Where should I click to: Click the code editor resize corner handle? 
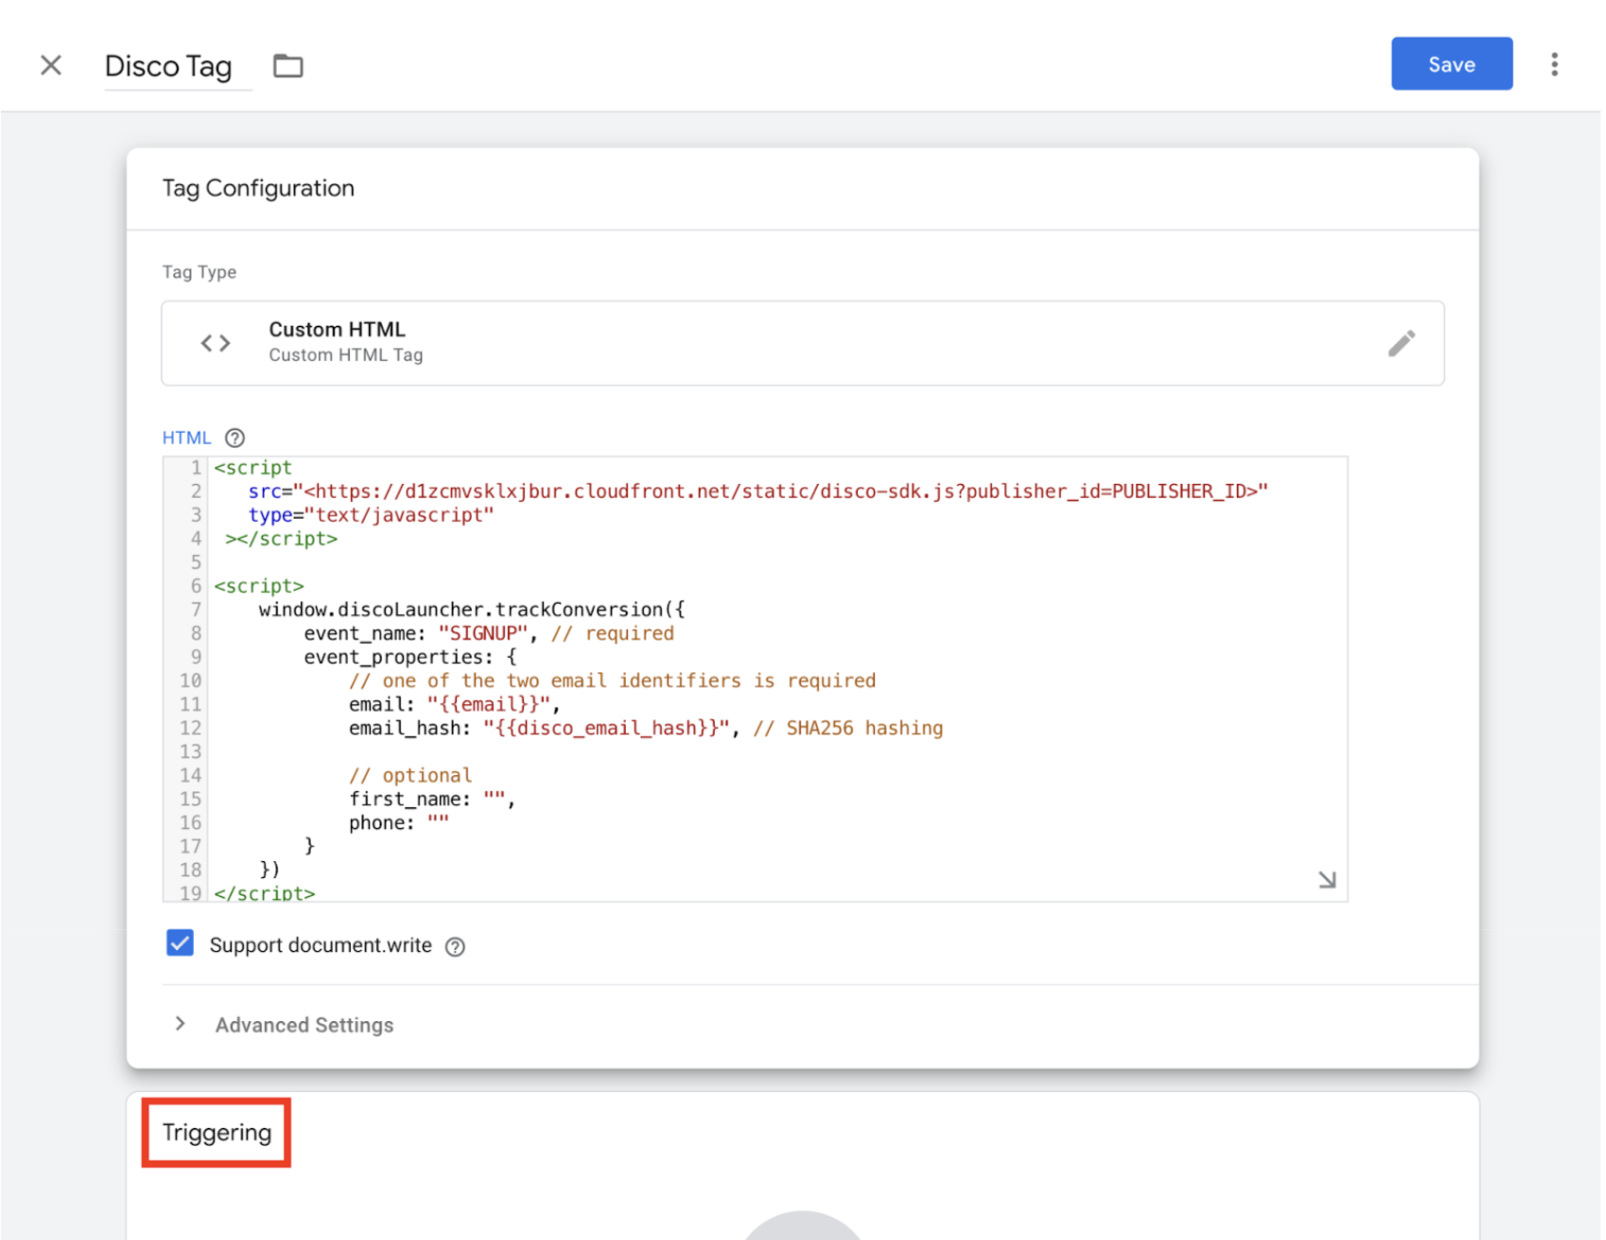[1327, 880]
